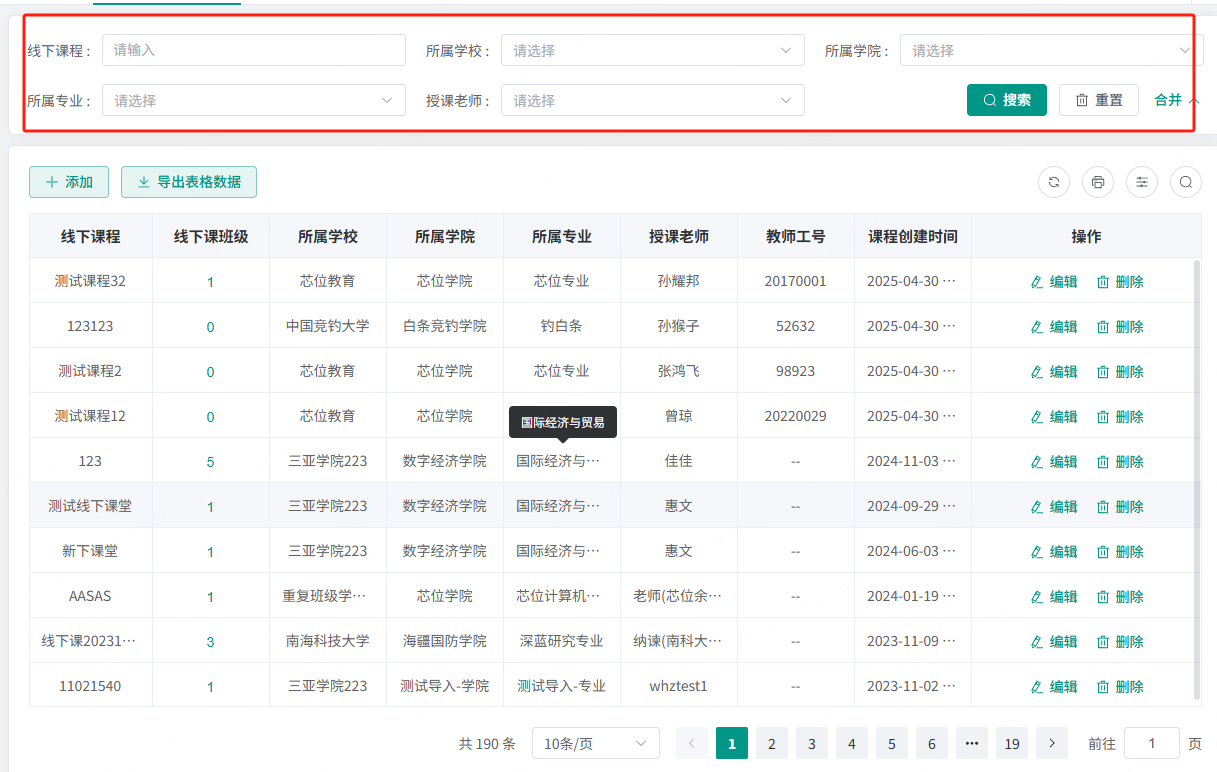Jump to last page 19
This screenshot has height=772, width=1217.
click(1012, 743)
